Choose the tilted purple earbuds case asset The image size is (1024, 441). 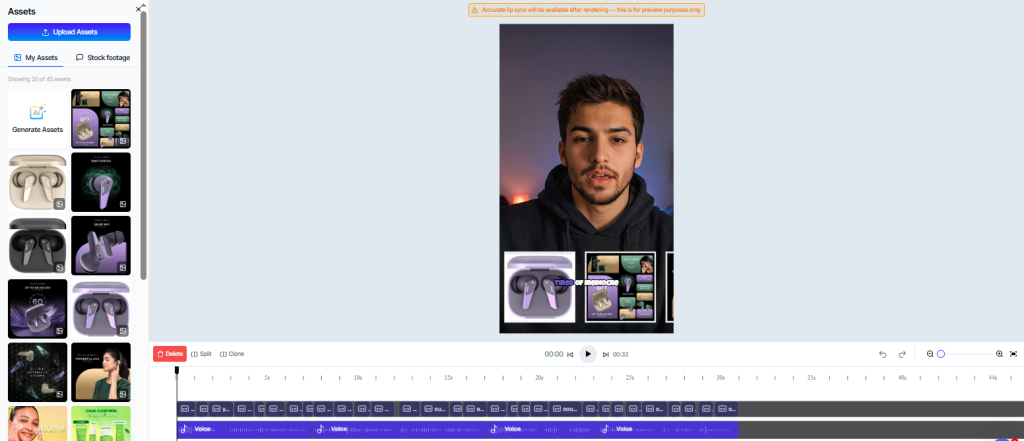pos(101,246)
